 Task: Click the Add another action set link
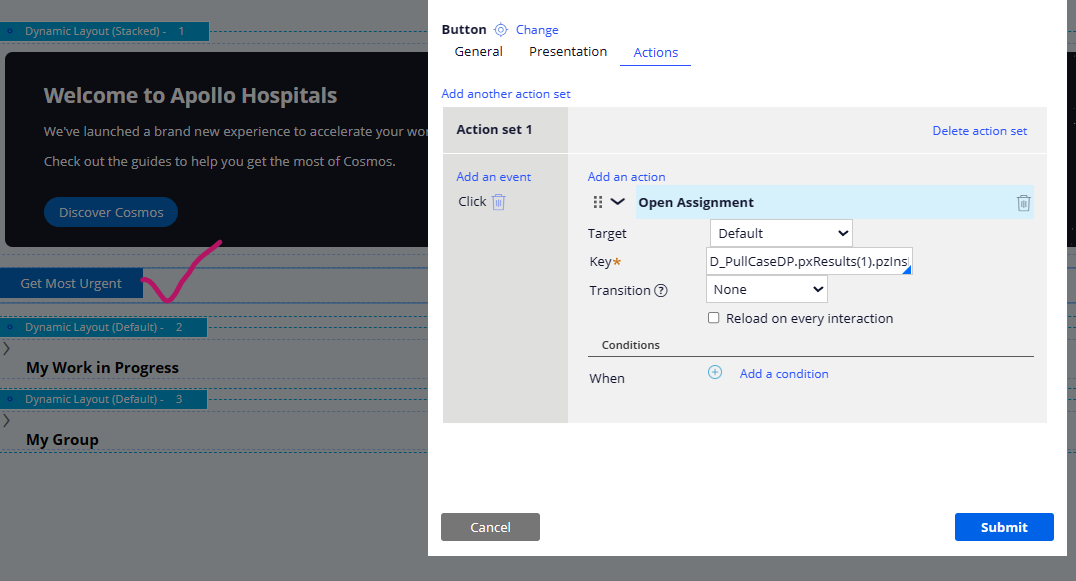coord(506,93)
